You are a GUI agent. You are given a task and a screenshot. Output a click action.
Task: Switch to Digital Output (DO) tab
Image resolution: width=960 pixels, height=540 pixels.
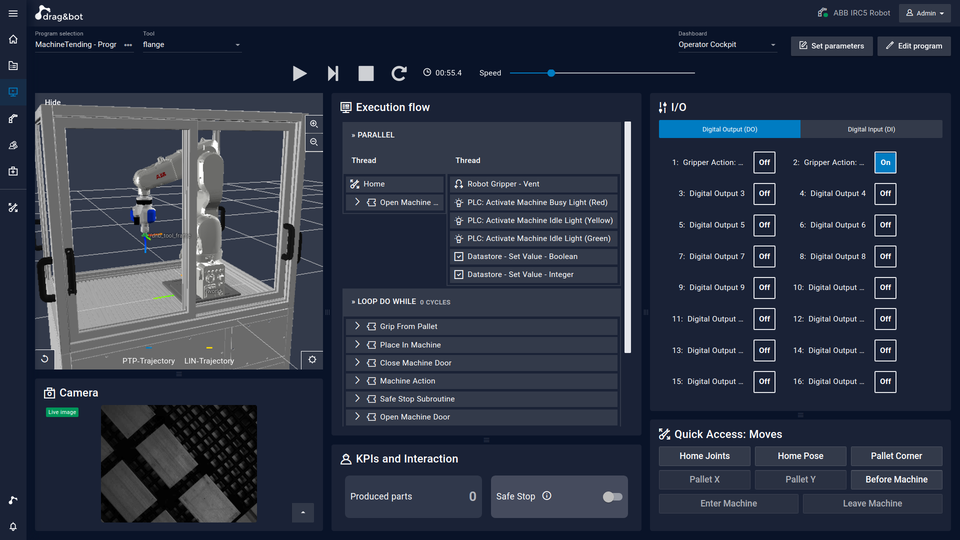click(729, 129)
